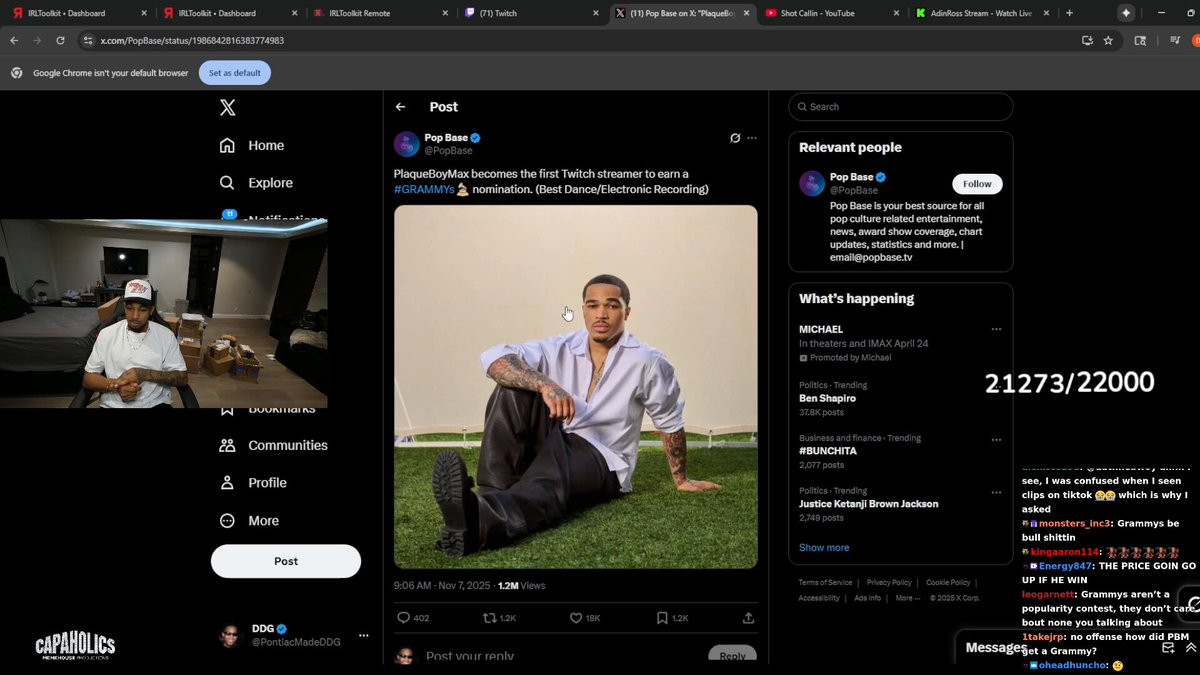Screen dimensions: 1200x675
Task: Close the (71) Twitch tab
Action: pos(596,13)
